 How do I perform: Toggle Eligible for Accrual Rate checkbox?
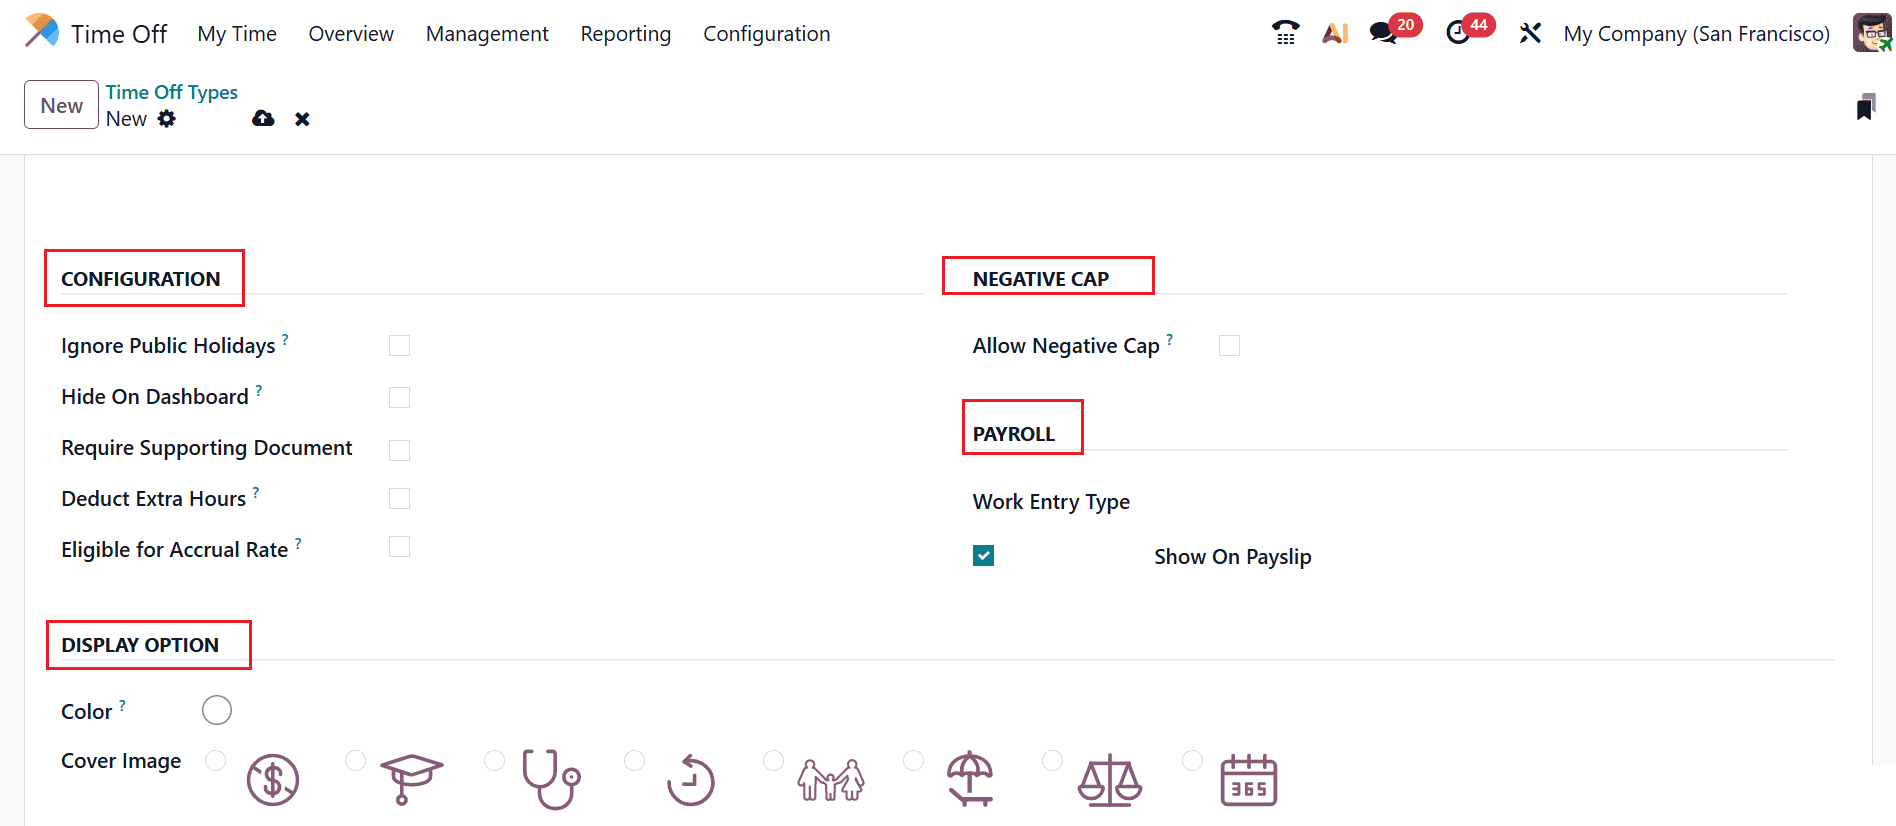click(x=399, y=546)
